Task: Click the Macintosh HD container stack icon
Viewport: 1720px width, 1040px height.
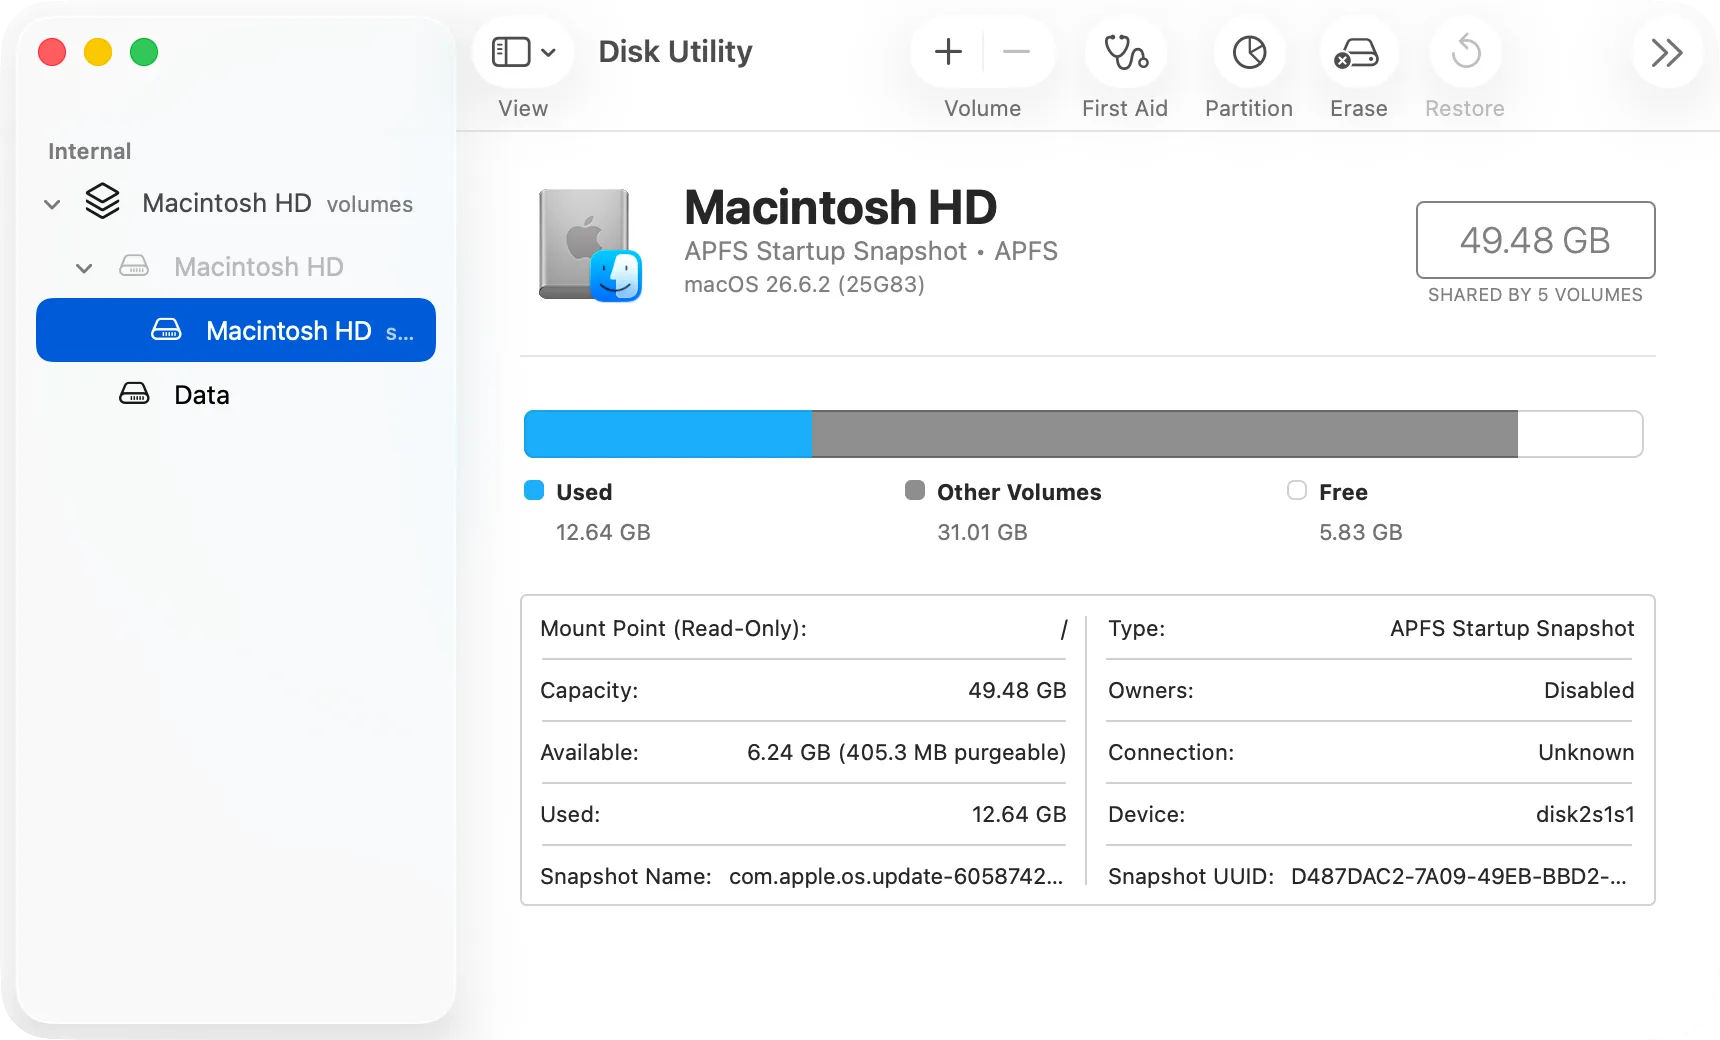Action: [x=102, y=201]
